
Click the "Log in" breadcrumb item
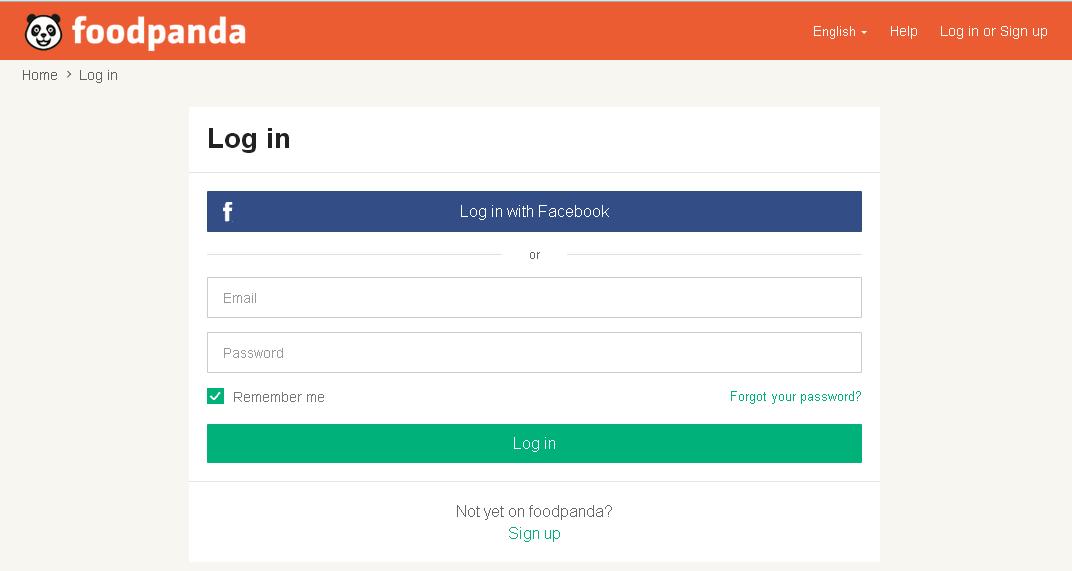(x=98, y=75)
